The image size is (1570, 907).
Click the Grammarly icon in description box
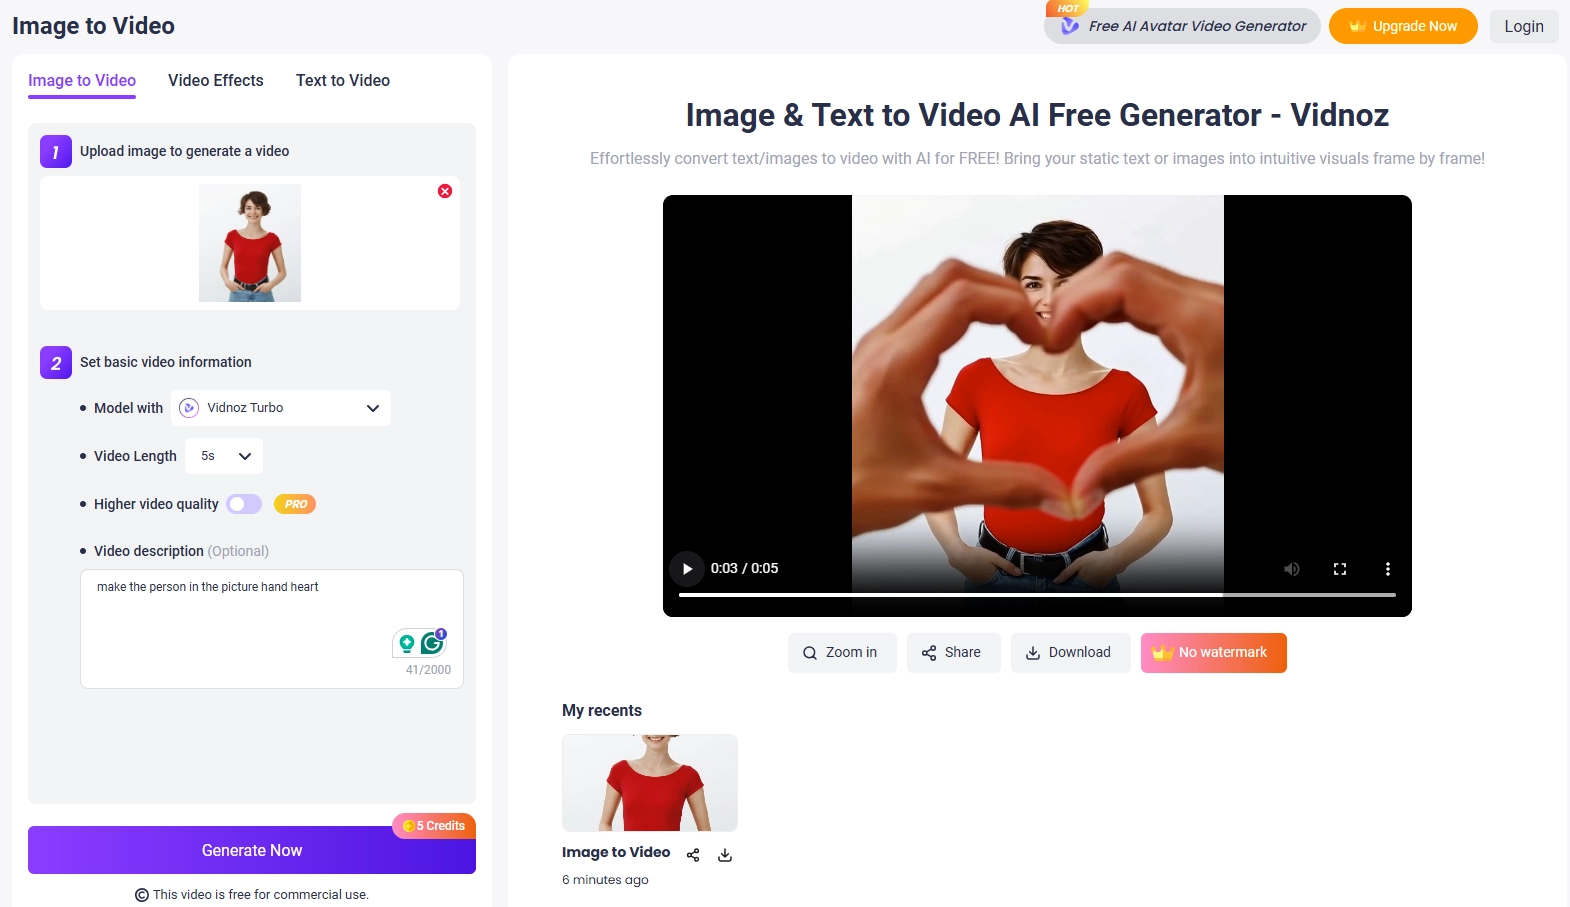tap(433, 643)
